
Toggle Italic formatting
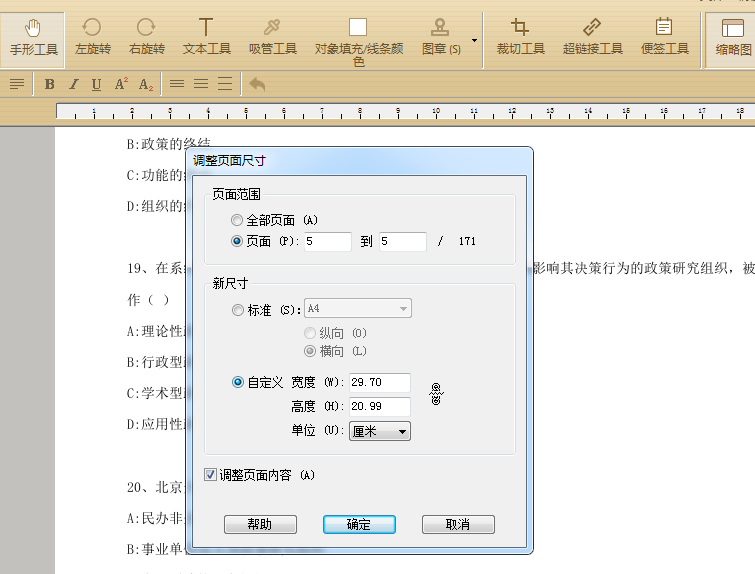pyautogui.click(x=73, y=84)
